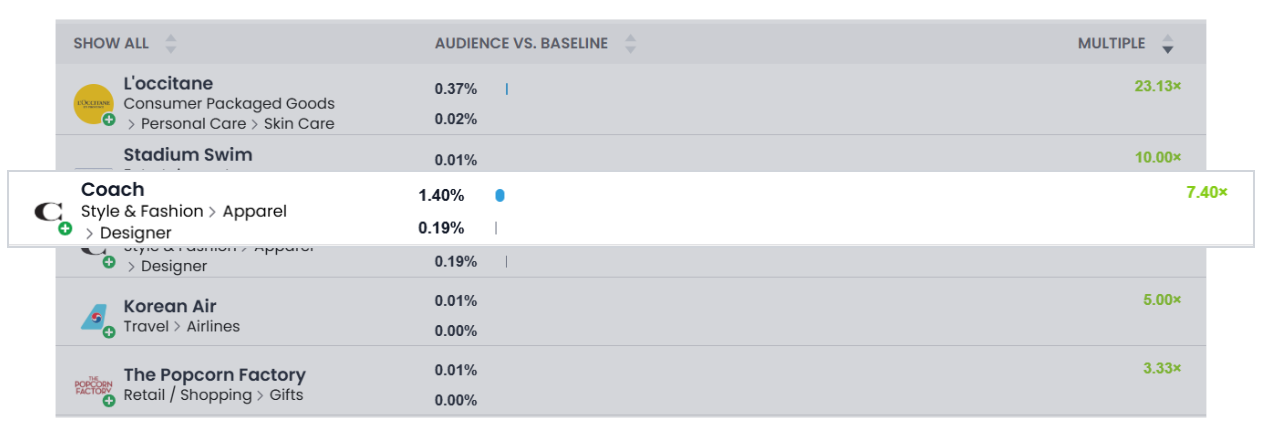The width and height of the screenshot is (1262, 437).
Task: Click the blue audience bar for Coach
Action: point(500,196)
